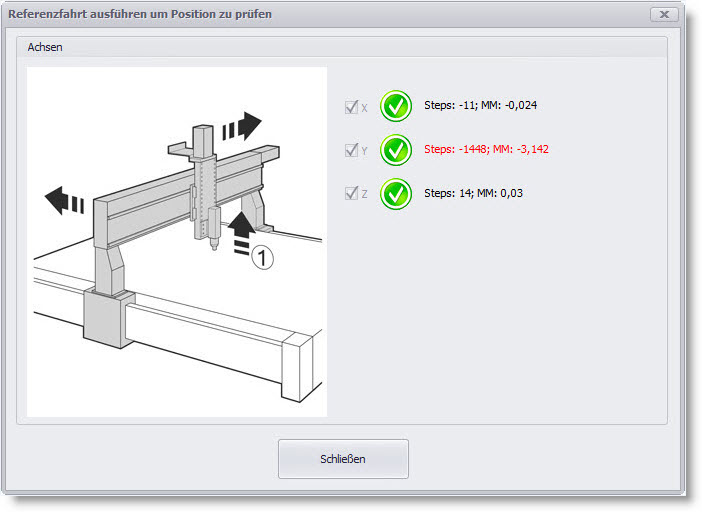The height and width of the screenshot is (512, 702).
Task: Click the green checkmark icon for Z axis
Action: tap(397, 193)
